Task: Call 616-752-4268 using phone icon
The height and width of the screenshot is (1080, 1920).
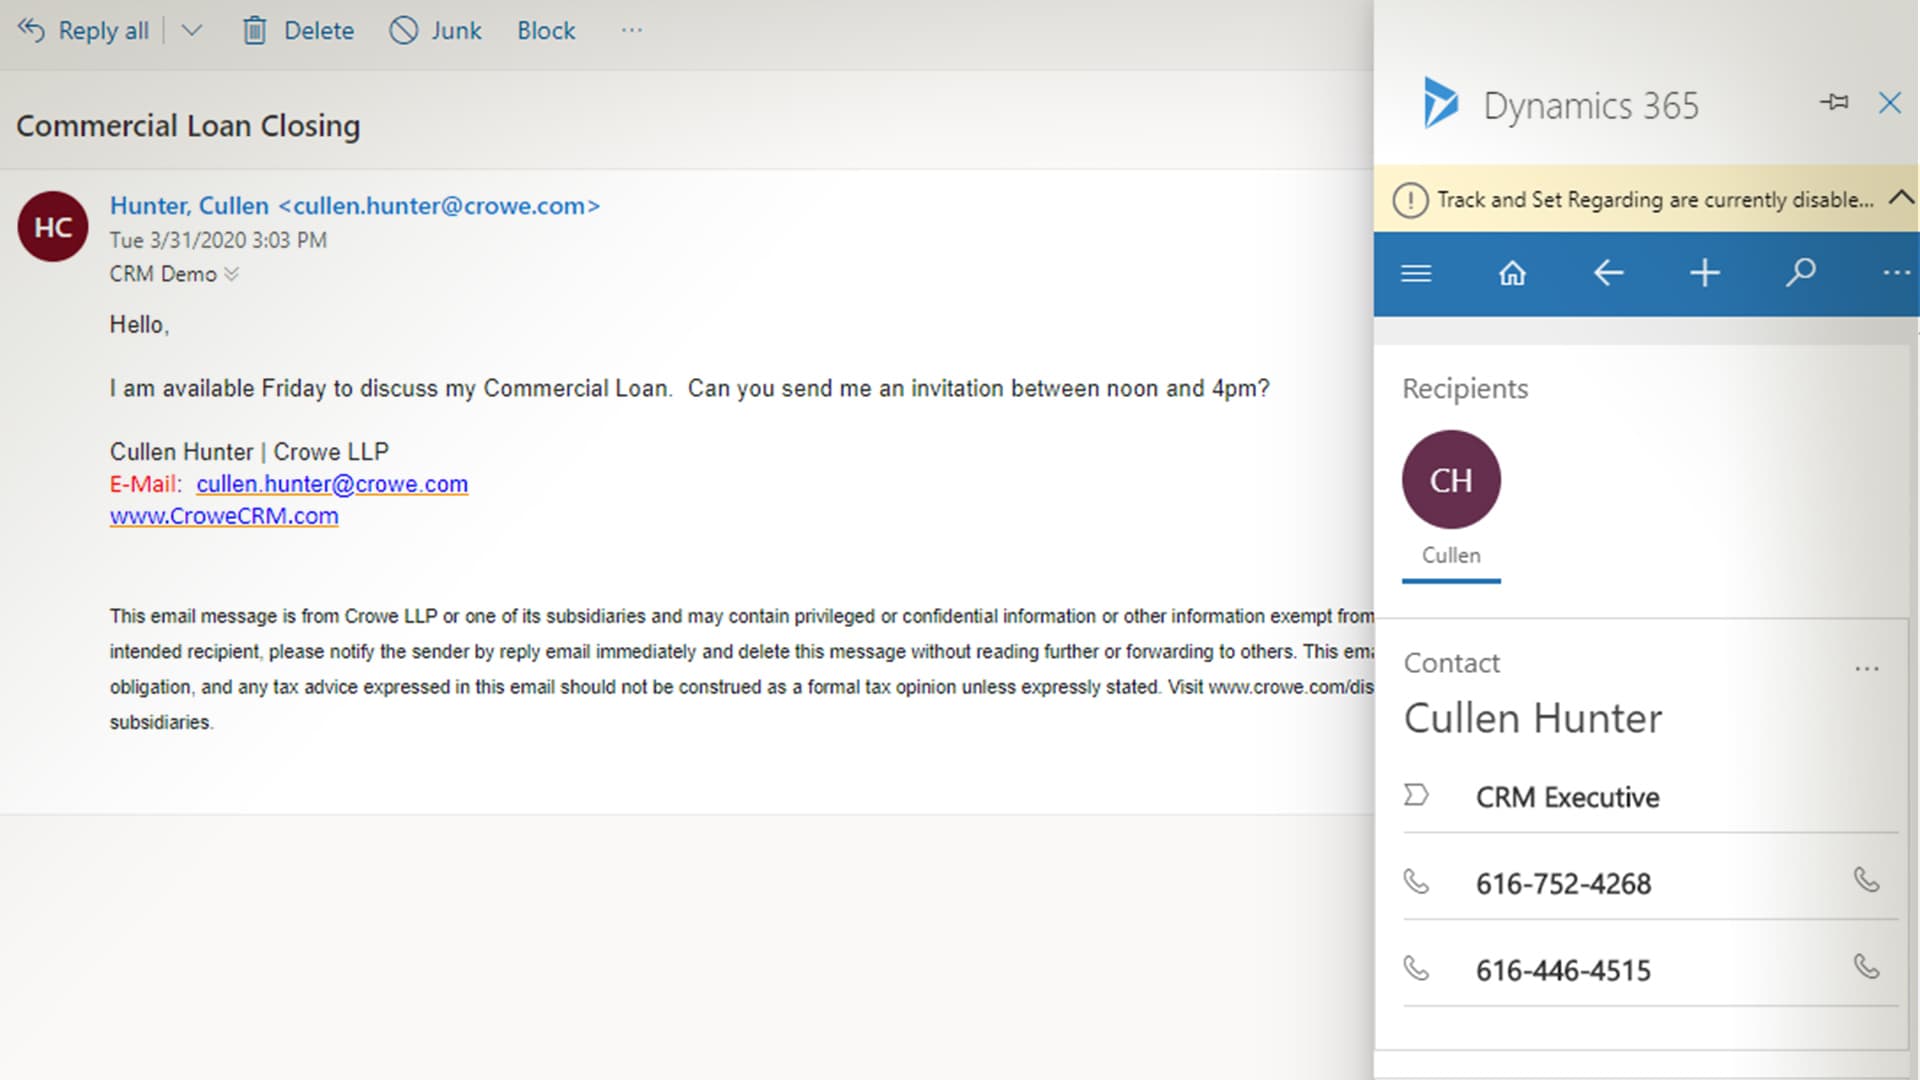Action: click(1866, 880)
